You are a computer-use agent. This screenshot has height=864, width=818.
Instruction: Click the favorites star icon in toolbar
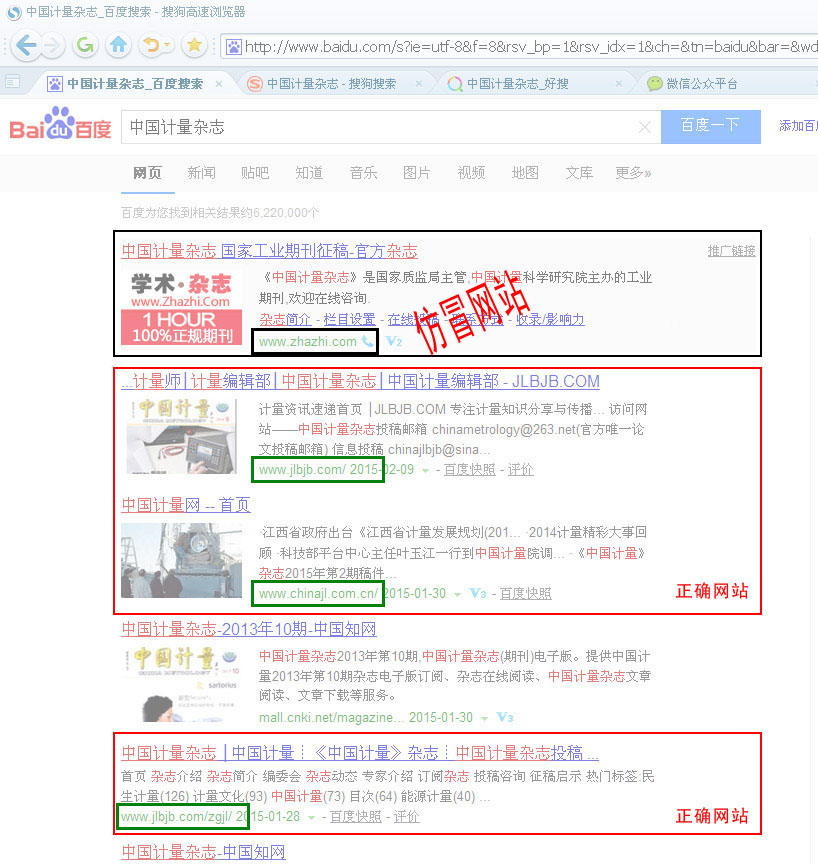tap(194, 45)
